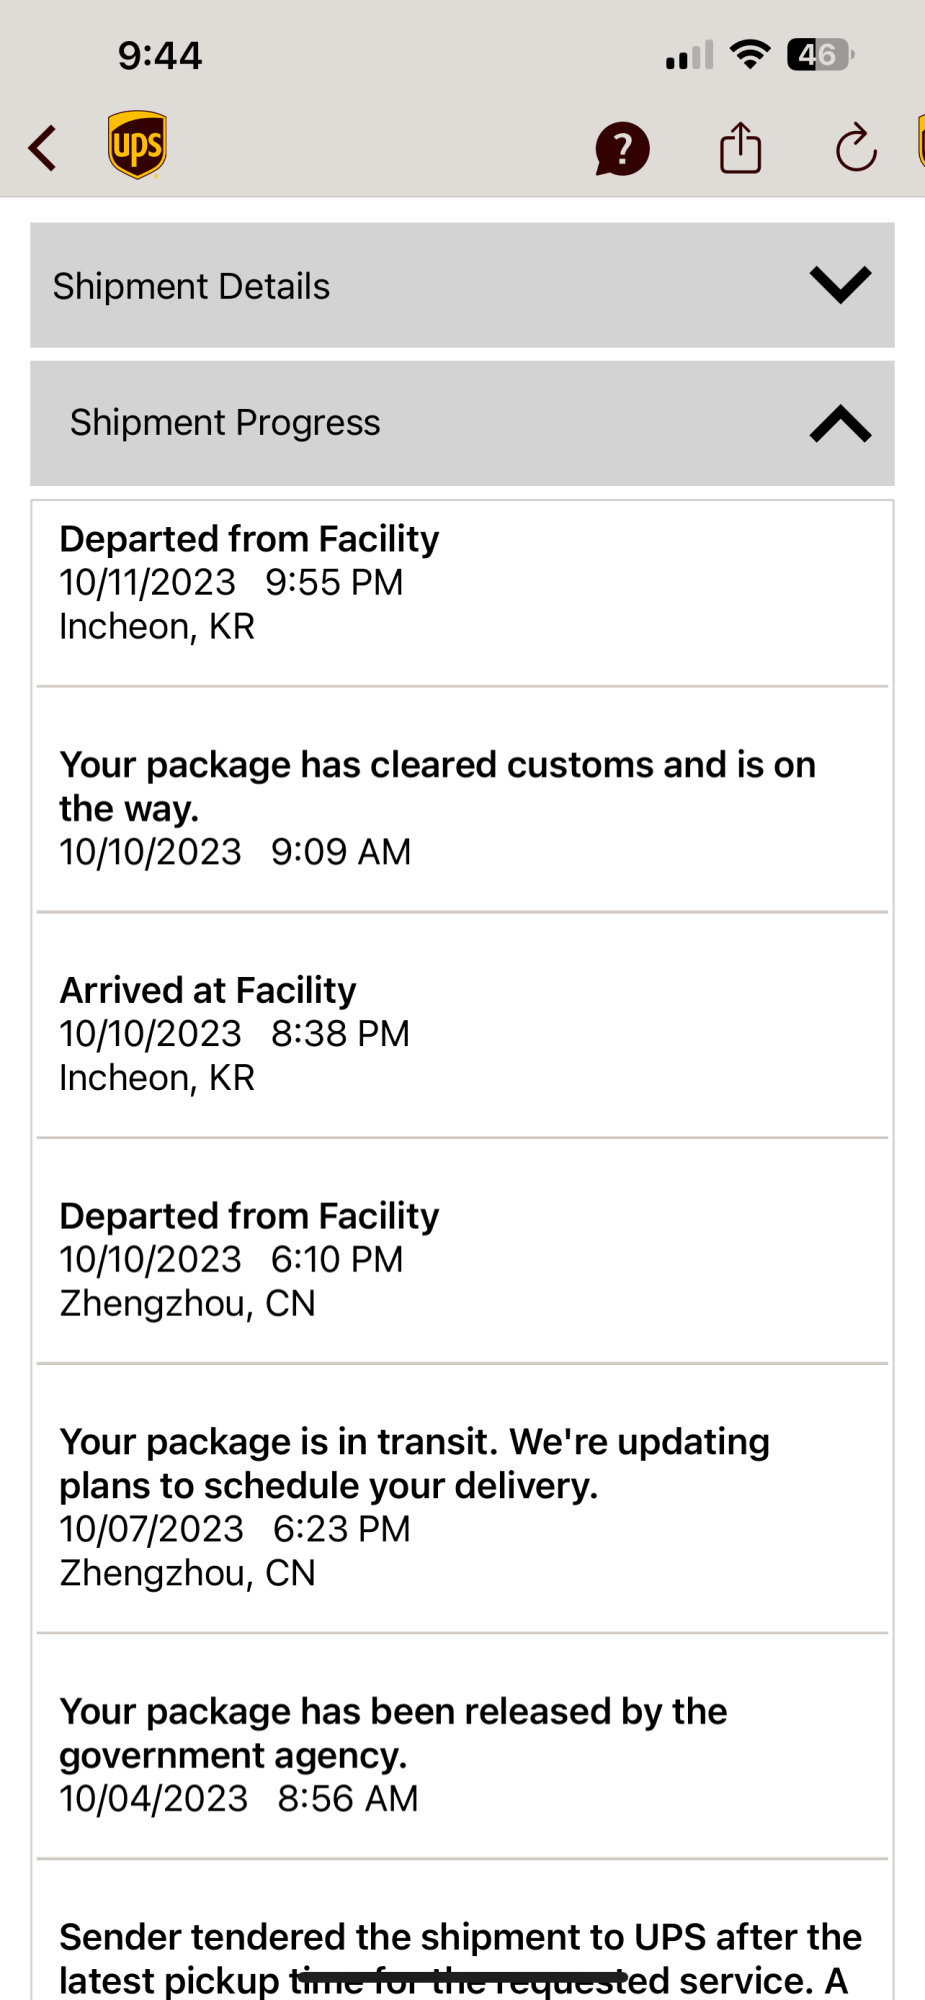
Task: Tap the back arrow icon
Action: pos(43,149)
